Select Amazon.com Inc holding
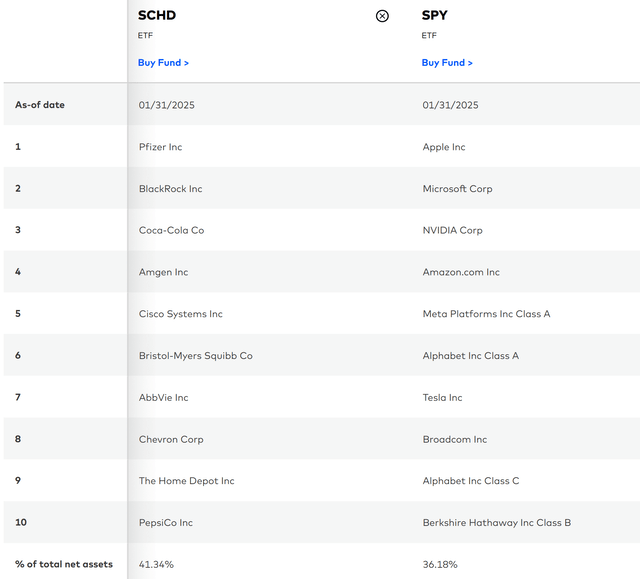The width and height of the screenshot is (640, 579). [461, 272]
